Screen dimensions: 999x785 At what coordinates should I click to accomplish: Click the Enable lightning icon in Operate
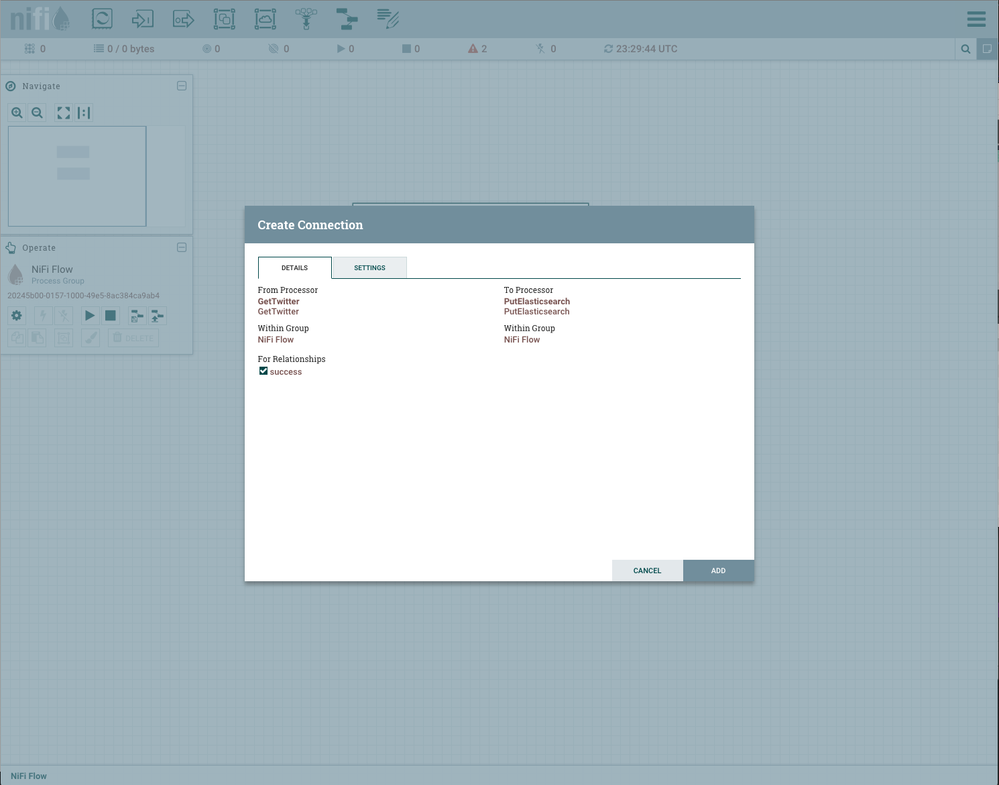pos(43,315)
